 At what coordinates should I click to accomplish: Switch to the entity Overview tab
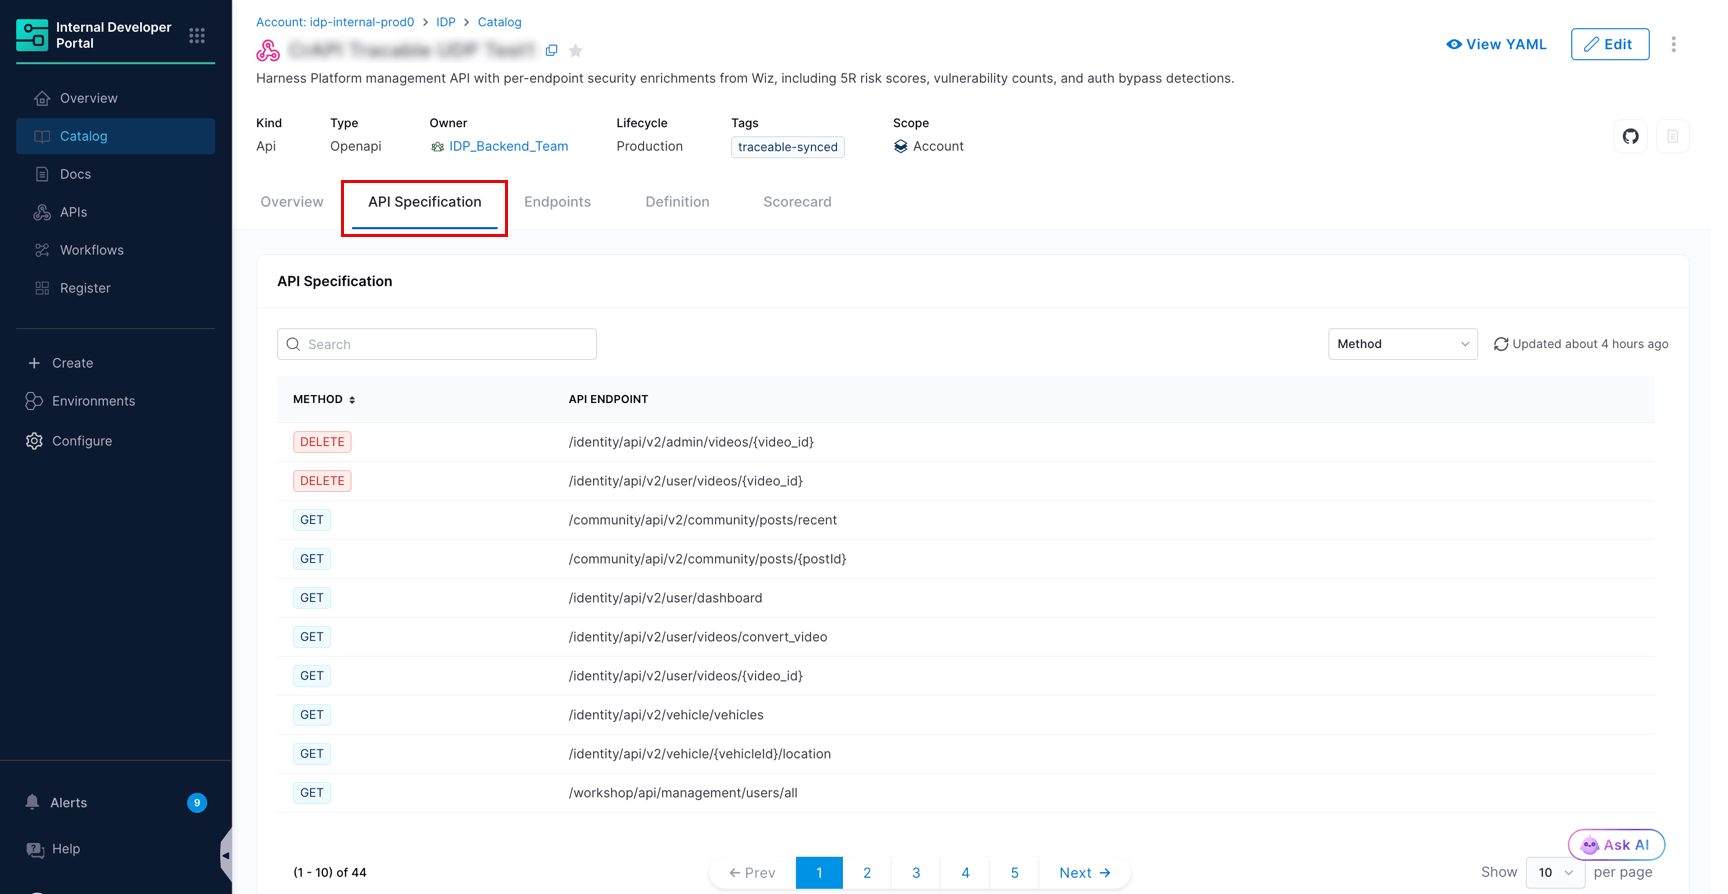pyautogui.click(x=292, y=202)
